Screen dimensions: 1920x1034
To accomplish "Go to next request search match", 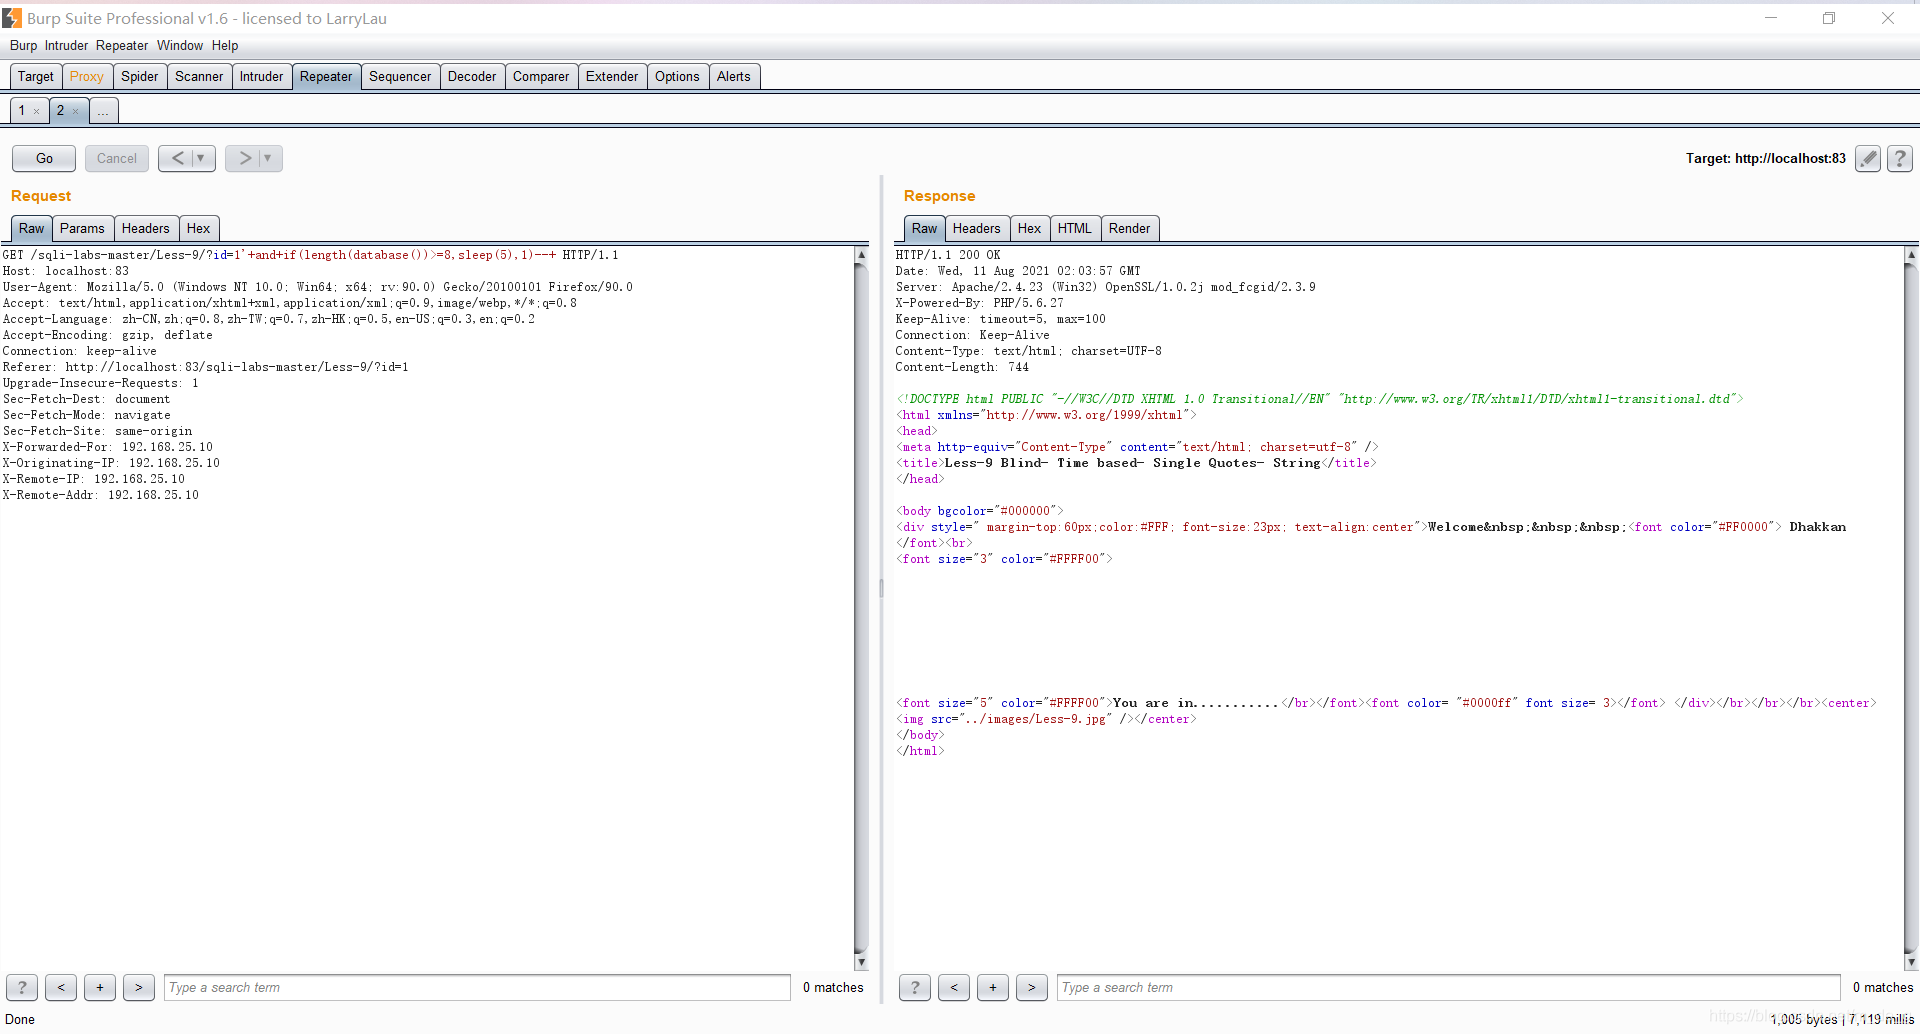I will pyautogui.click(x=139, y=987).
